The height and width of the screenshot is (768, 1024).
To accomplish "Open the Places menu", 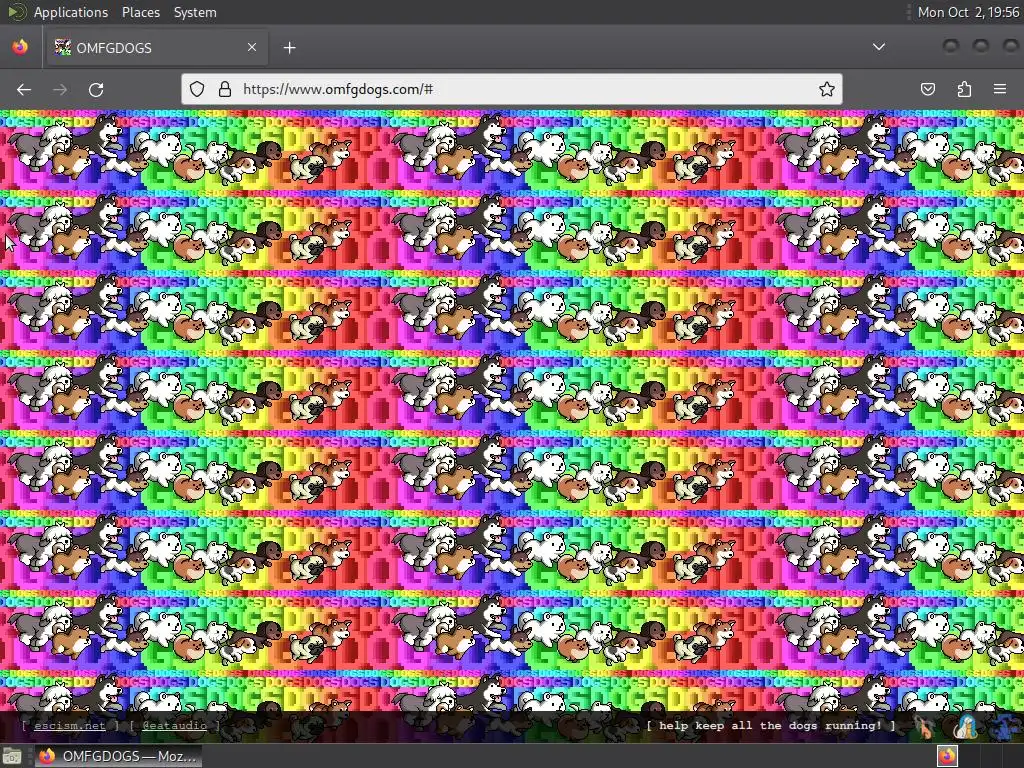I will (140, 12).
